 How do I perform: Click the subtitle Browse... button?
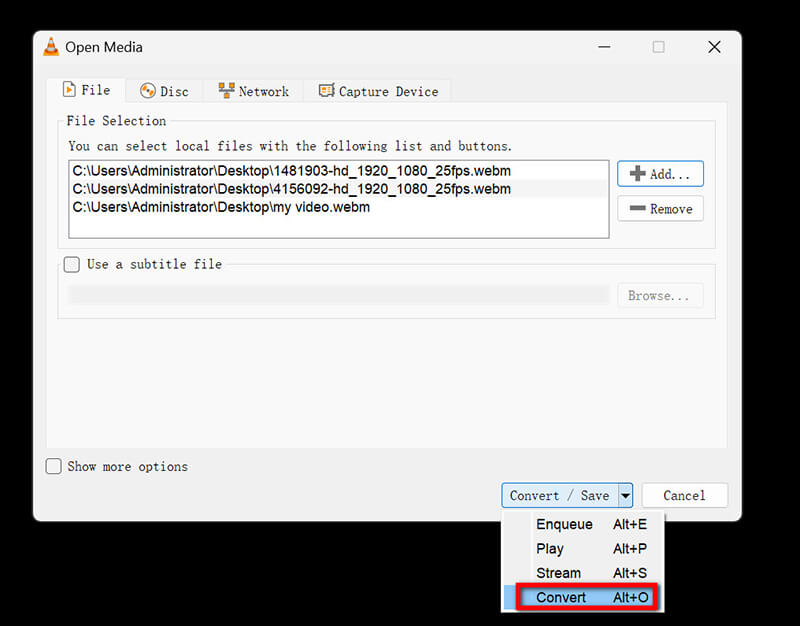pyautogui.click(x=660, y=295)
